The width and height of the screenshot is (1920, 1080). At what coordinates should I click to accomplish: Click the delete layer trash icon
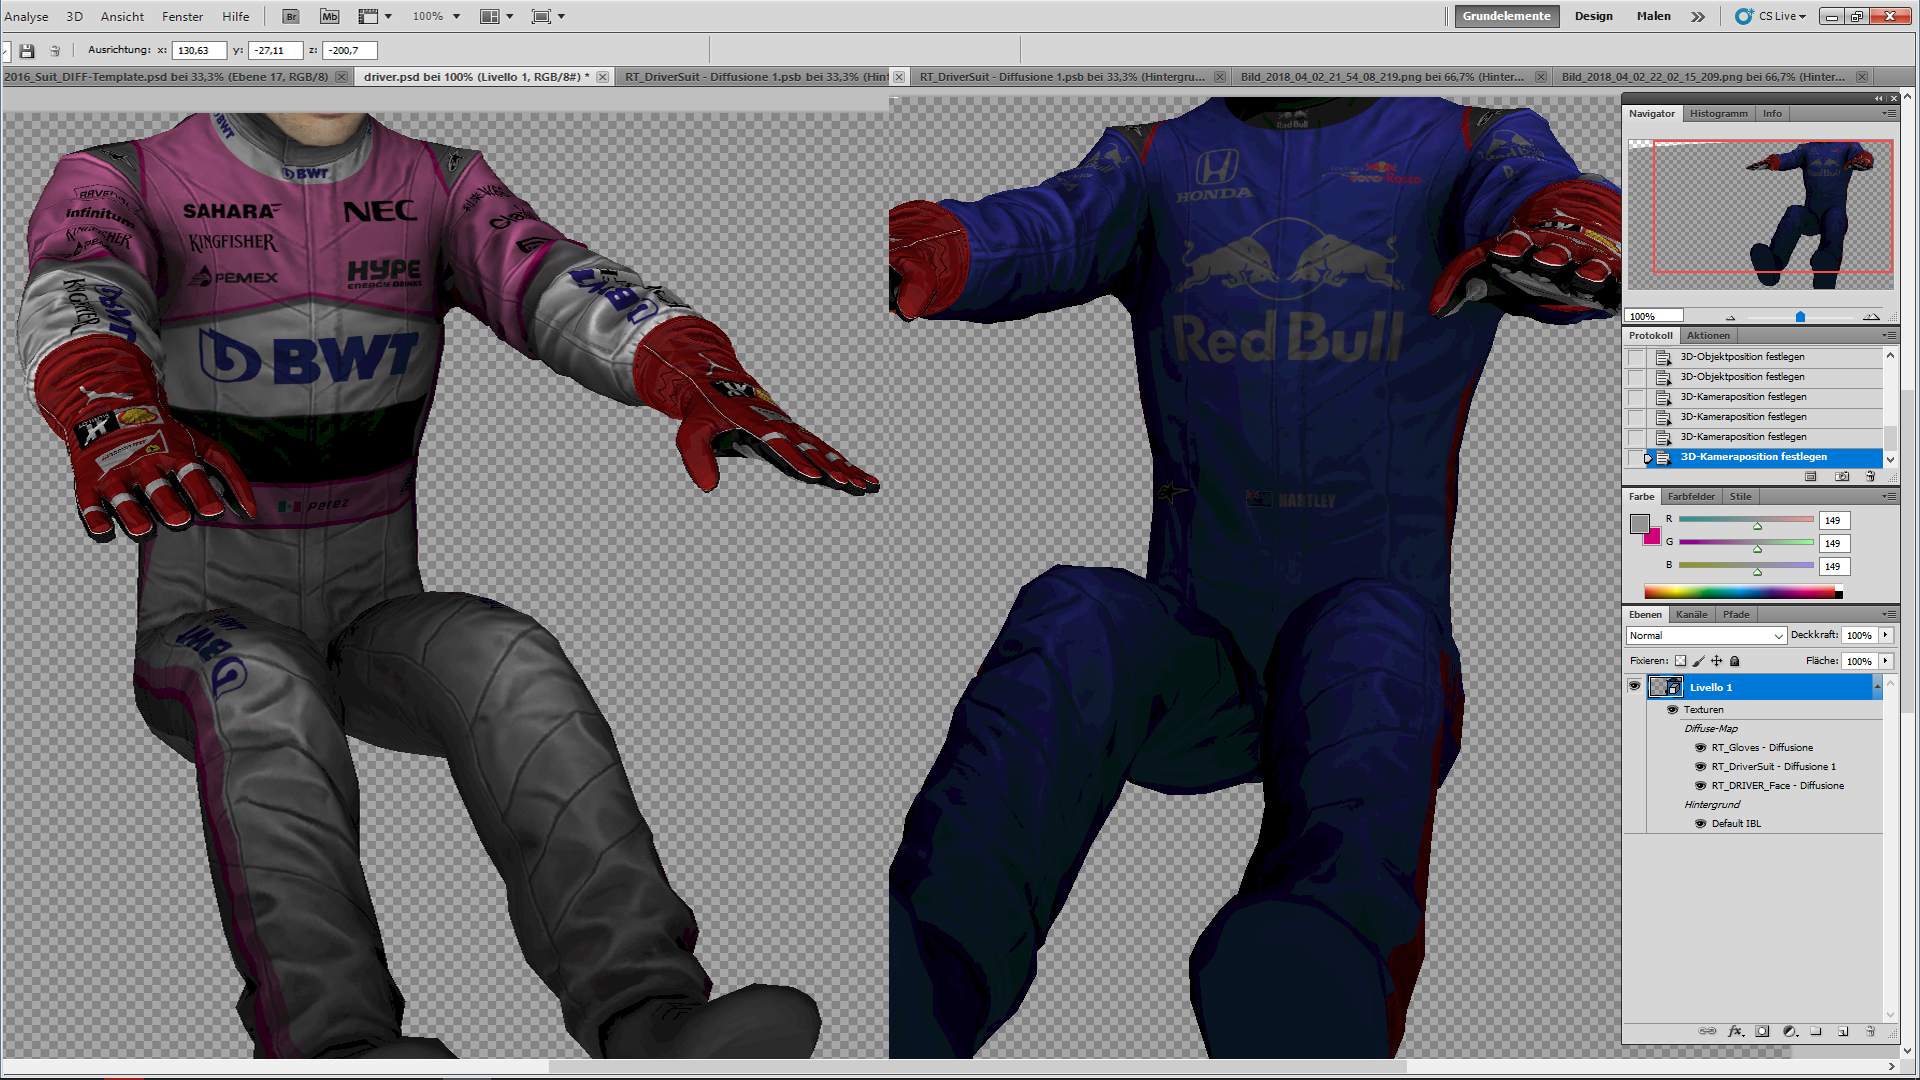coord(1870,1031)
